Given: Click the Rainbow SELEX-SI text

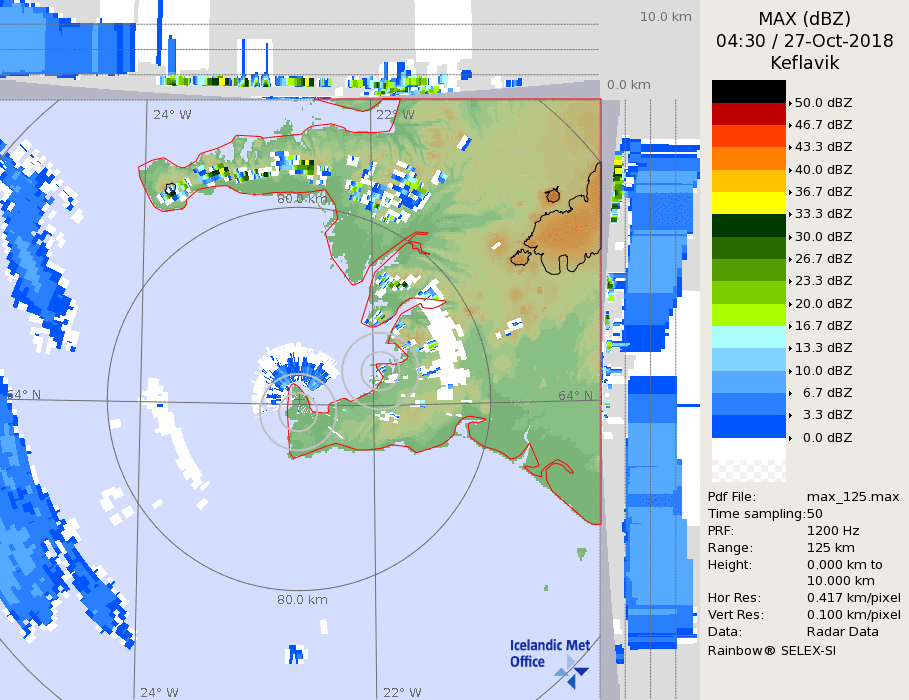Looking at the screenshot, I should click(x=771, y=650).
